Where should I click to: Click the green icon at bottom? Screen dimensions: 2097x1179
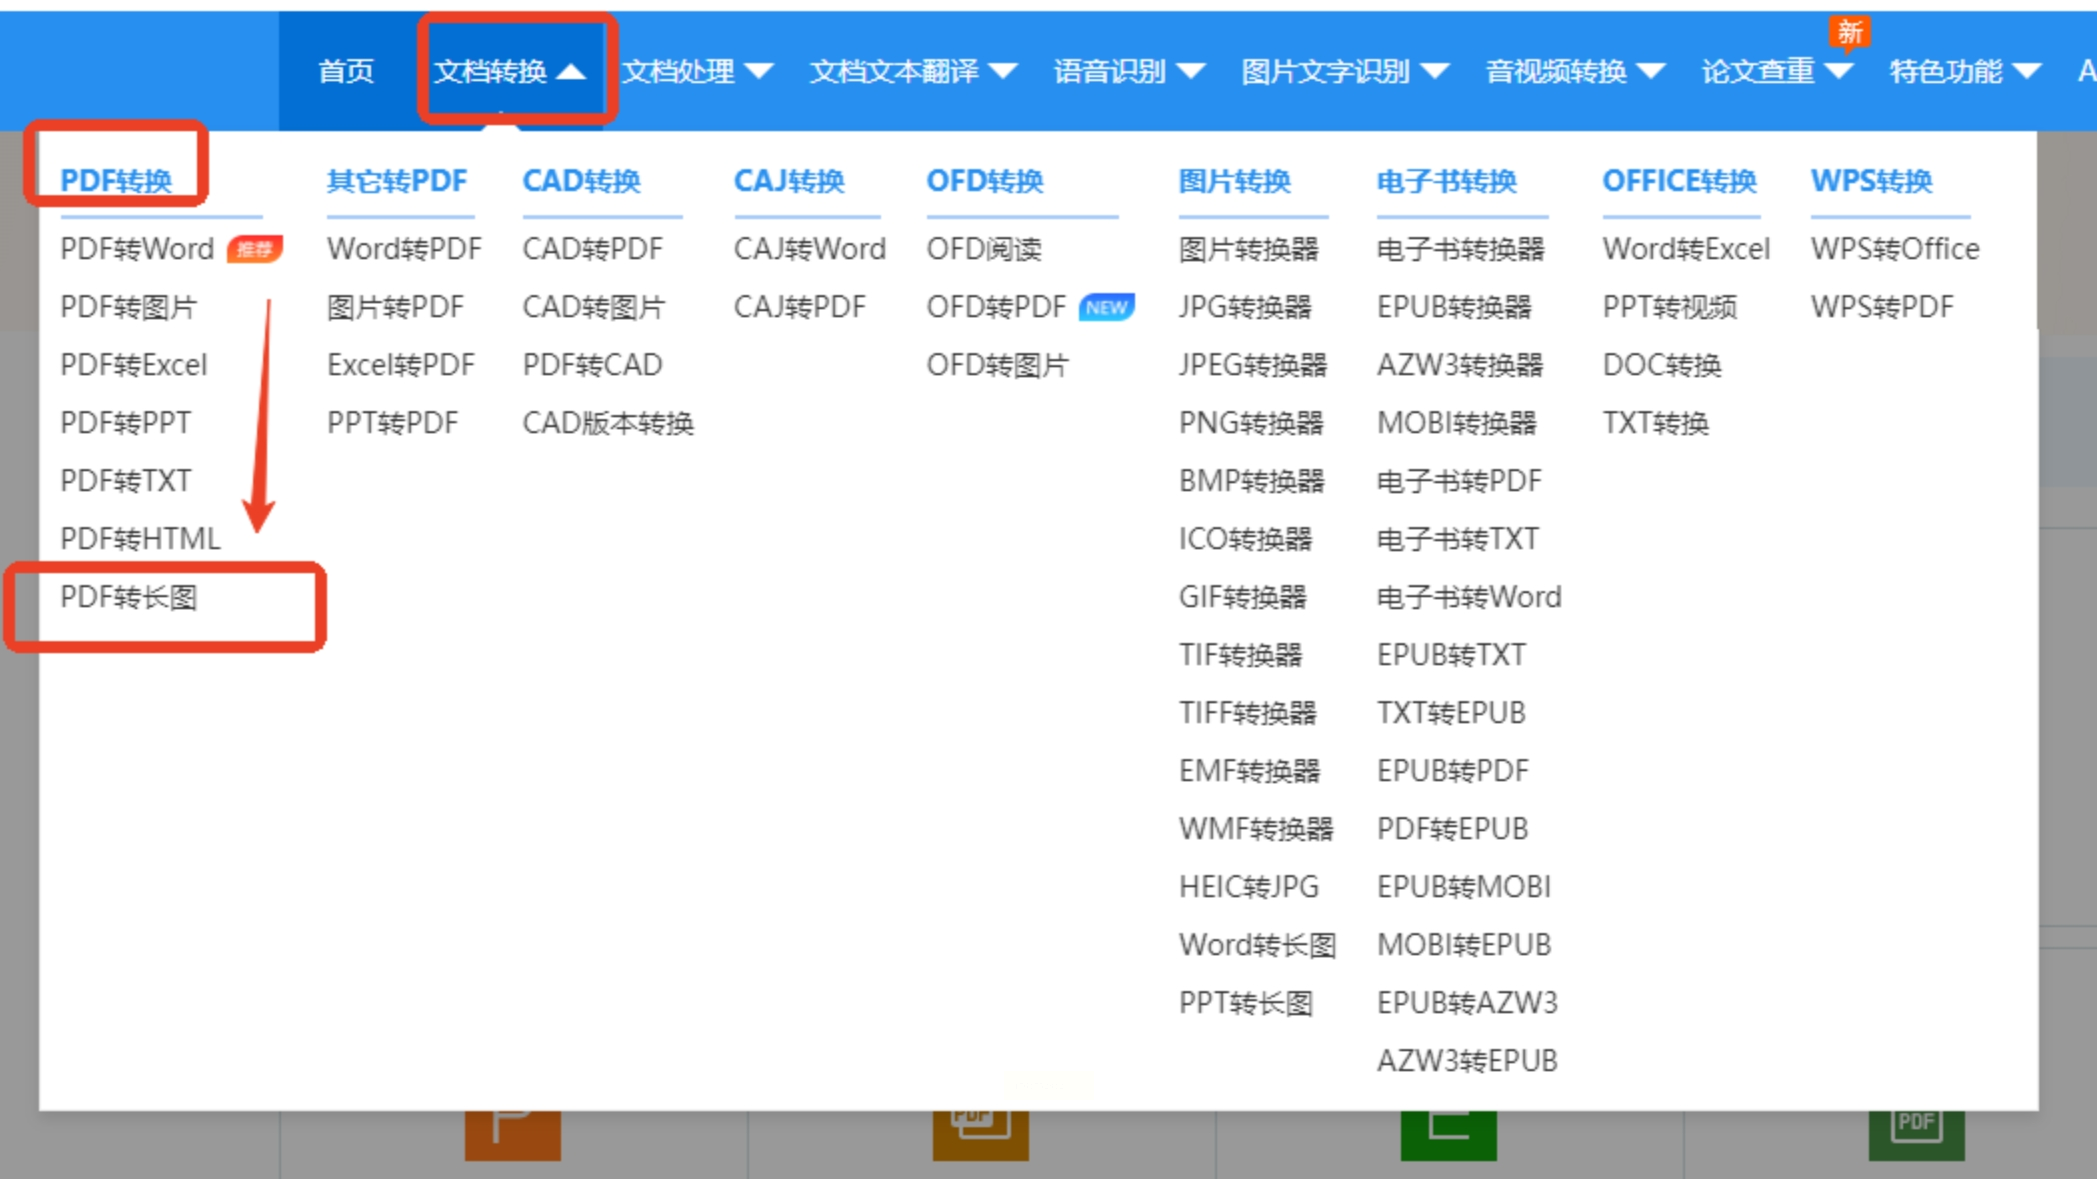coord(1448,1135)
